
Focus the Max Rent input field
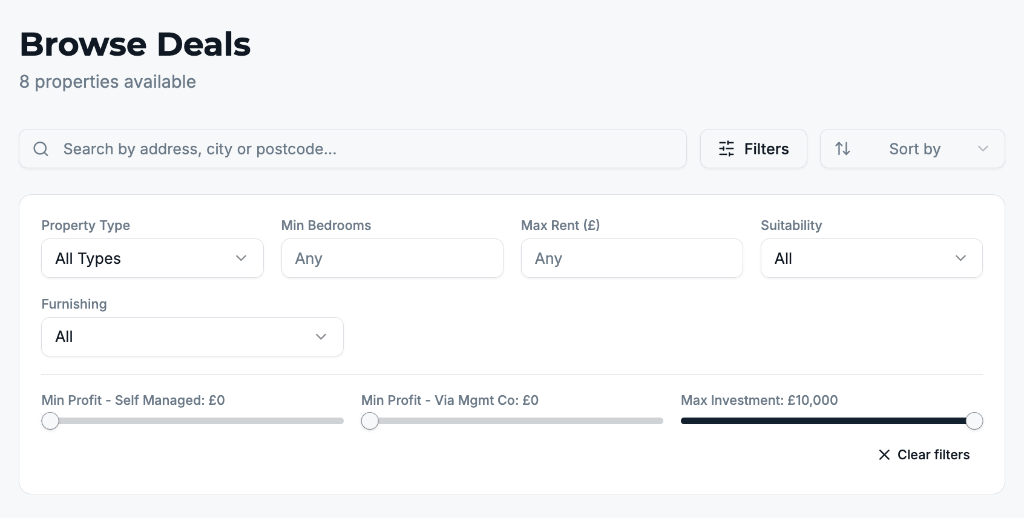click(632, 258)
